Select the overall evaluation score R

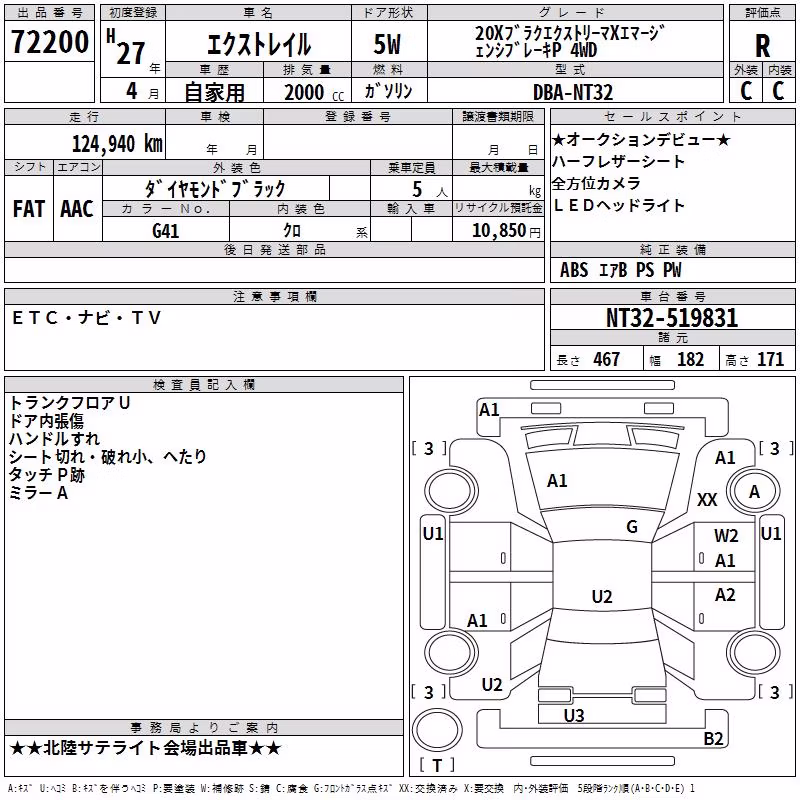pyautogui.click(x=763, y=46)
